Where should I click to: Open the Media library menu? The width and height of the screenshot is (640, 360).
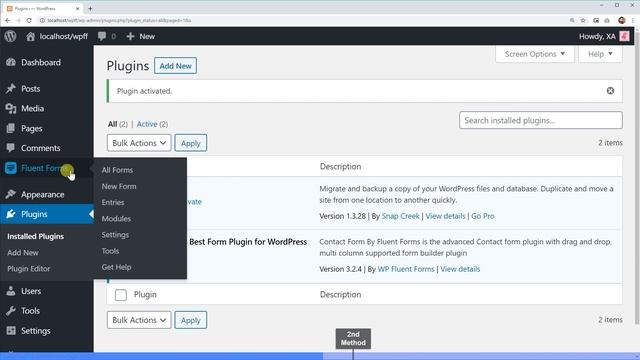coord(32,109)
